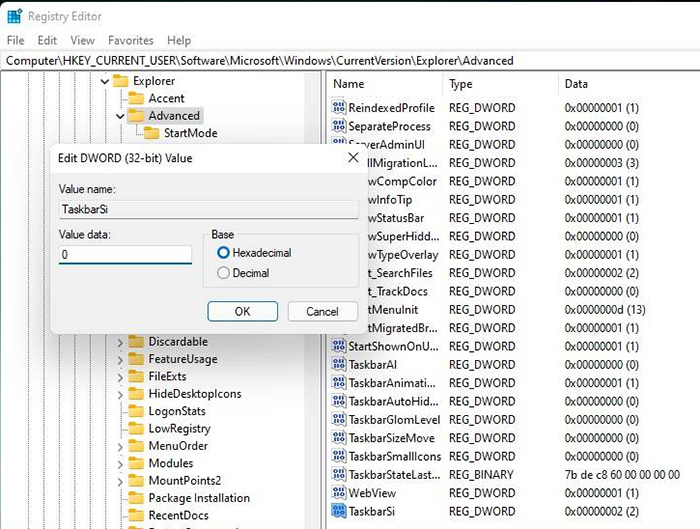
Task: Select the RecentDocs tree item
Action: [178, 515]
